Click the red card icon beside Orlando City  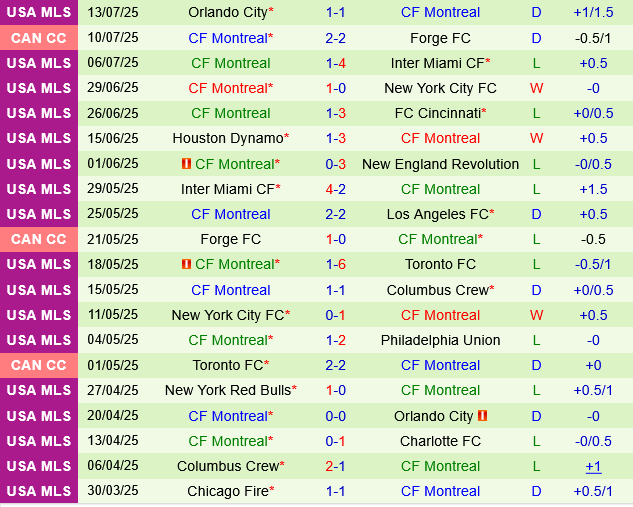point(483,416)
